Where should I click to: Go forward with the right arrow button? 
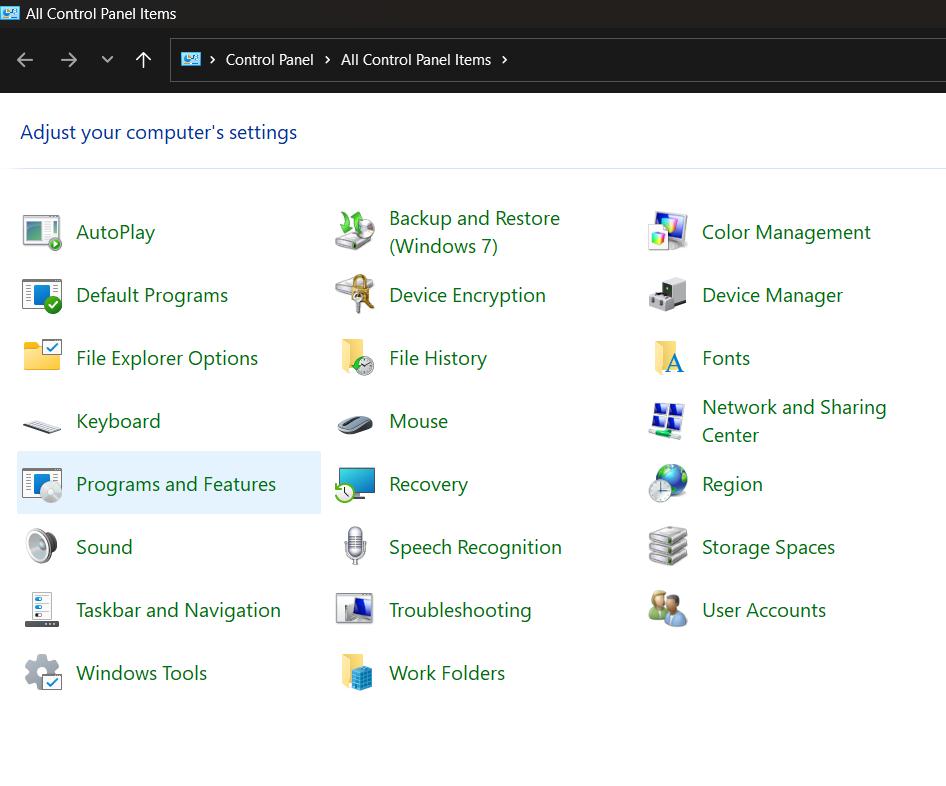tap(69, 60)
